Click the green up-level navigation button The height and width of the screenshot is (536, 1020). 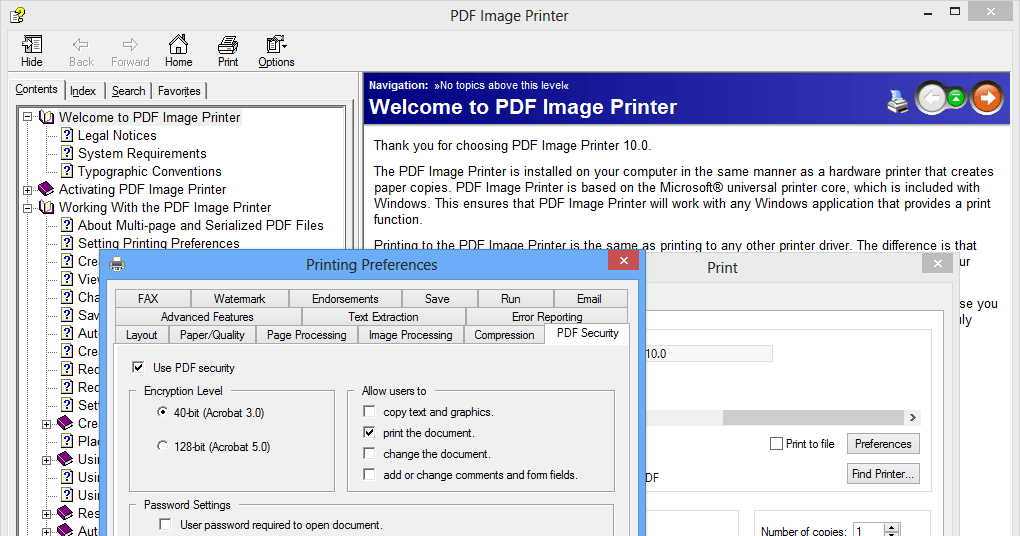pyautogui.click(x=956, y=98)
